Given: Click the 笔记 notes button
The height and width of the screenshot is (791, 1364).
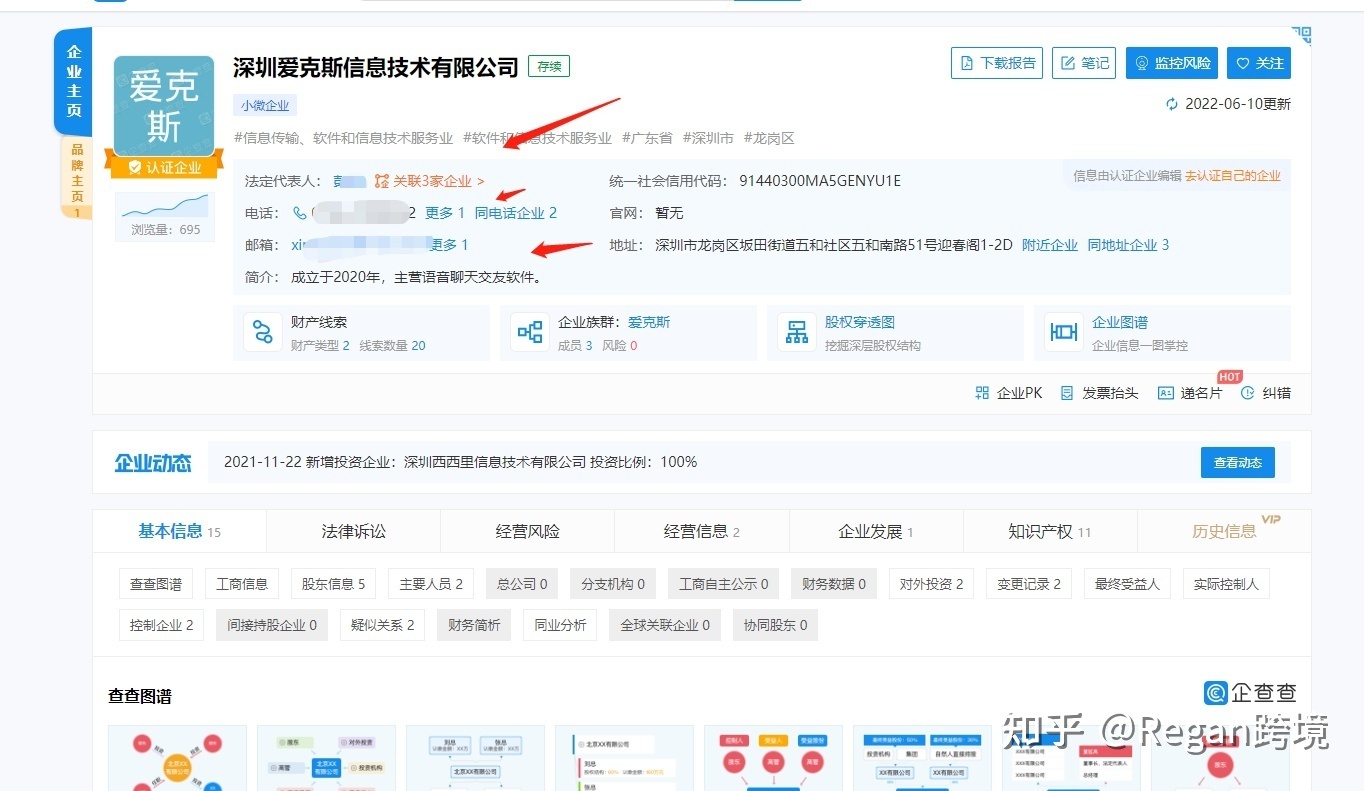Looking at the screenshot, I should tap(1084, 63).
